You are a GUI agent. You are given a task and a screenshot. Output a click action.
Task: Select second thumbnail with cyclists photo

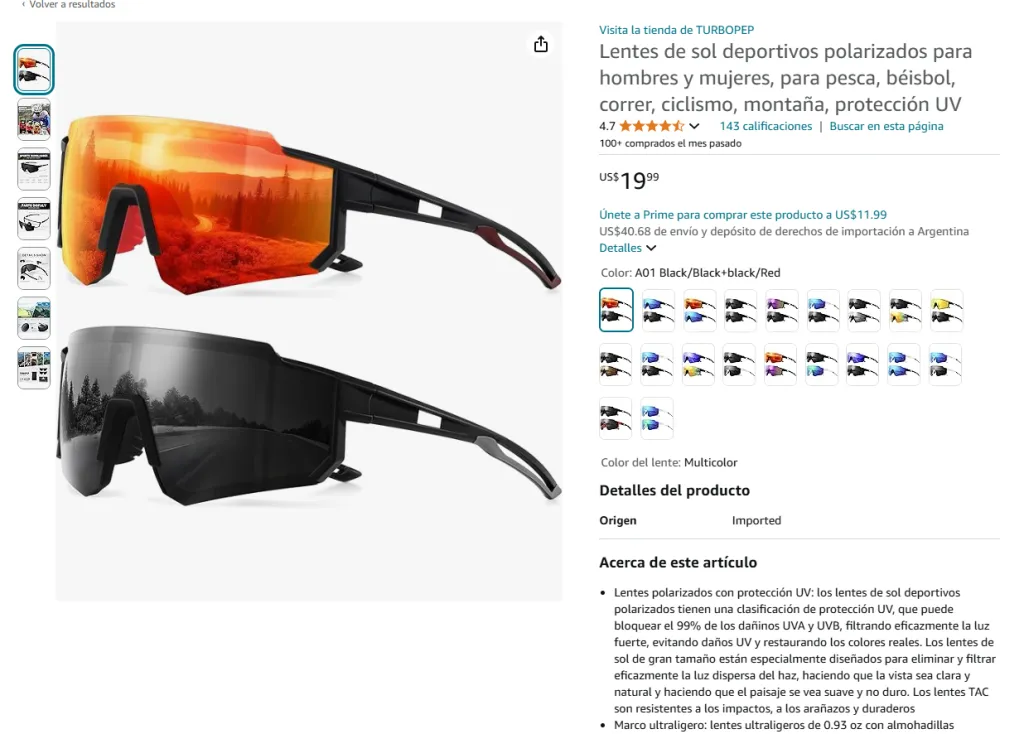point(34,120)
